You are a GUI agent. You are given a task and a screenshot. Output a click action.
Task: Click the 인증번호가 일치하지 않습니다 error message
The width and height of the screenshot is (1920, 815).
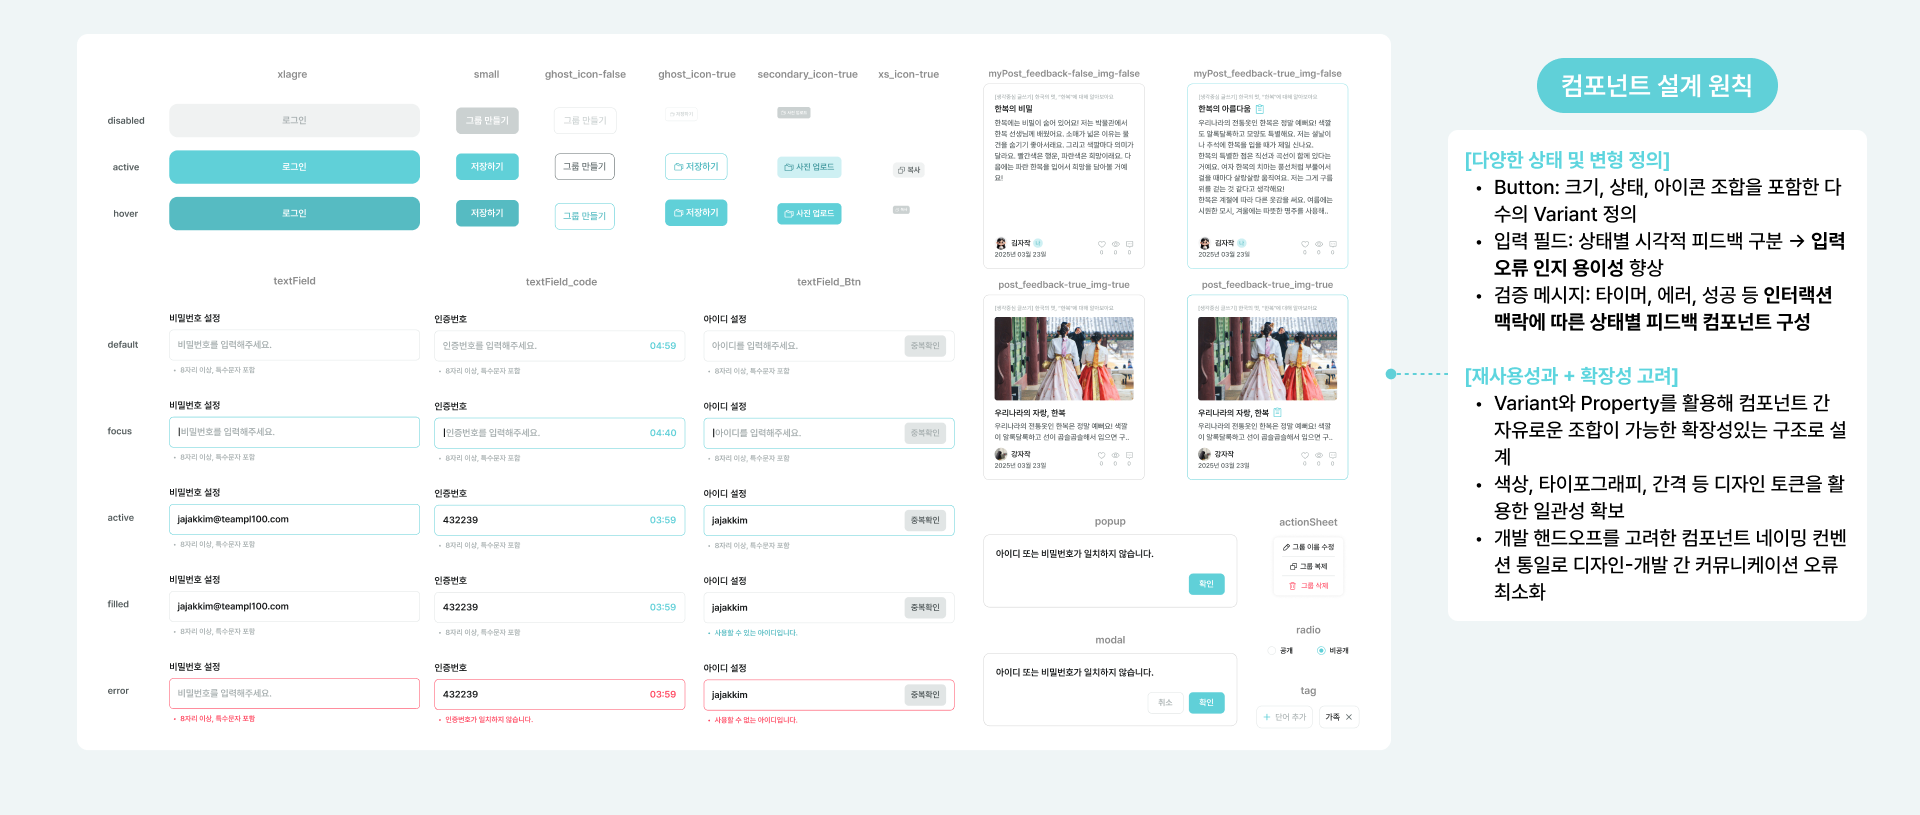[488, 720]
